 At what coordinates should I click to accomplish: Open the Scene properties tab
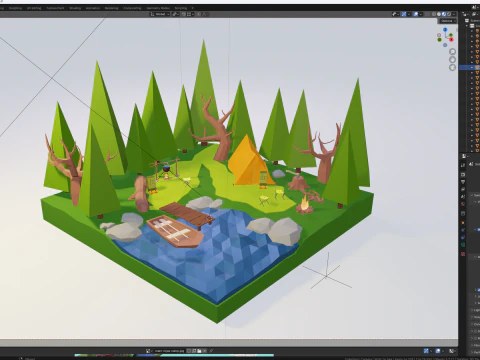tap(463, 196)
